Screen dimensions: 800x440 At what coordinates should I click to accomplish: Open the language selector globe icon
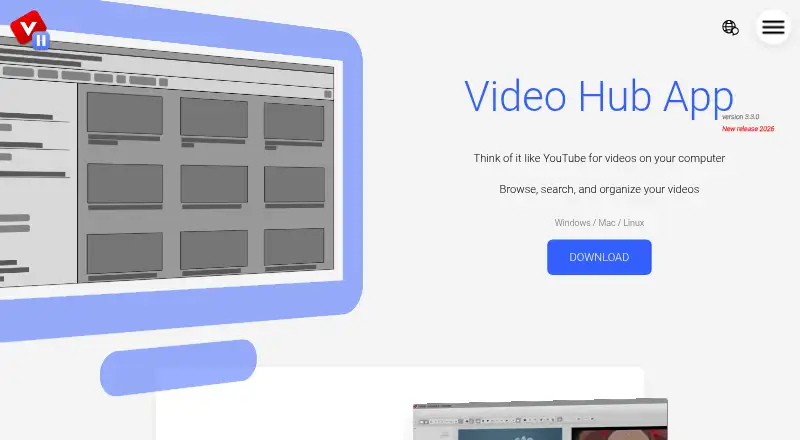tap(730, 28)
